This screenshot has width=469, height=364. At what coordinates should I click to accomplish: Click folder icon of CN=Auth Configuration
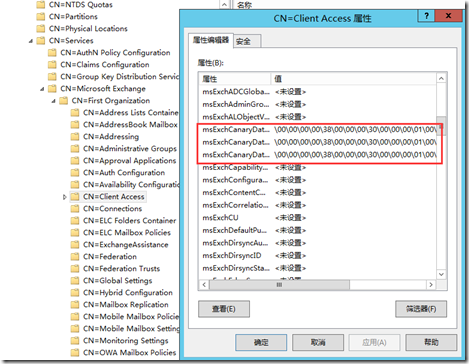(75, 173)
